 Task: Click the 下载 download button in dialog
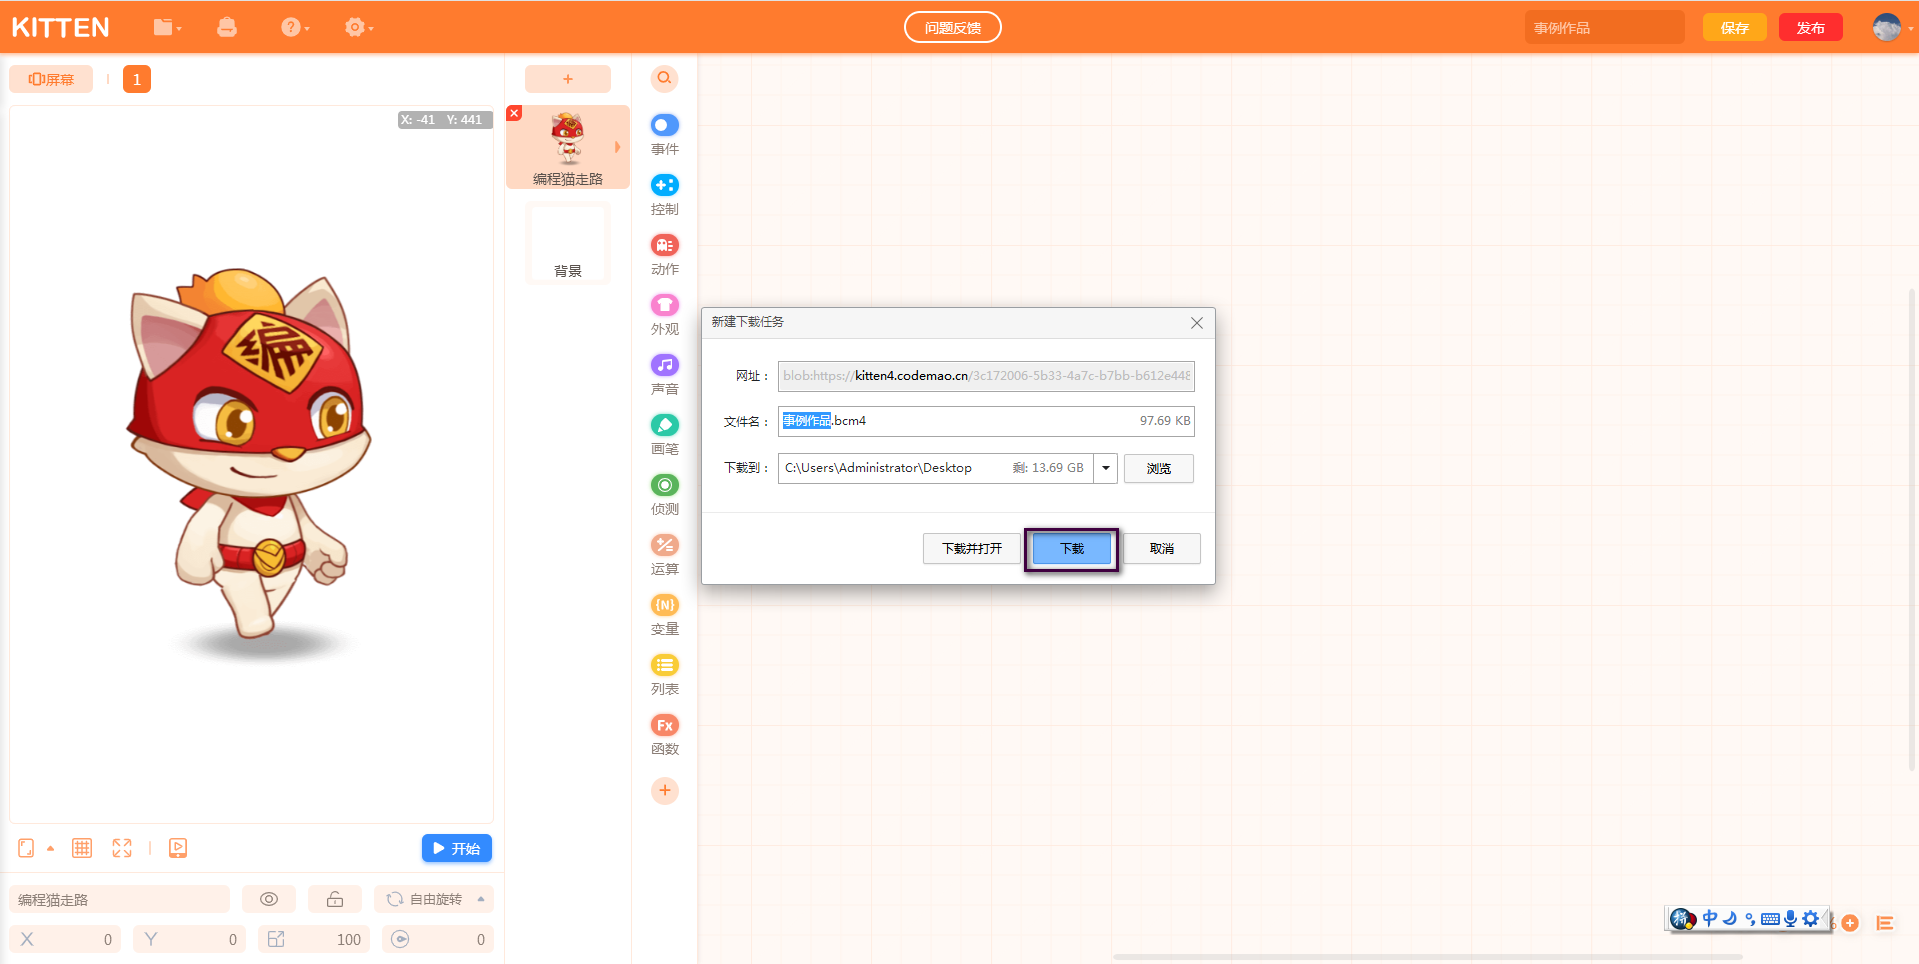point(1072,549)
